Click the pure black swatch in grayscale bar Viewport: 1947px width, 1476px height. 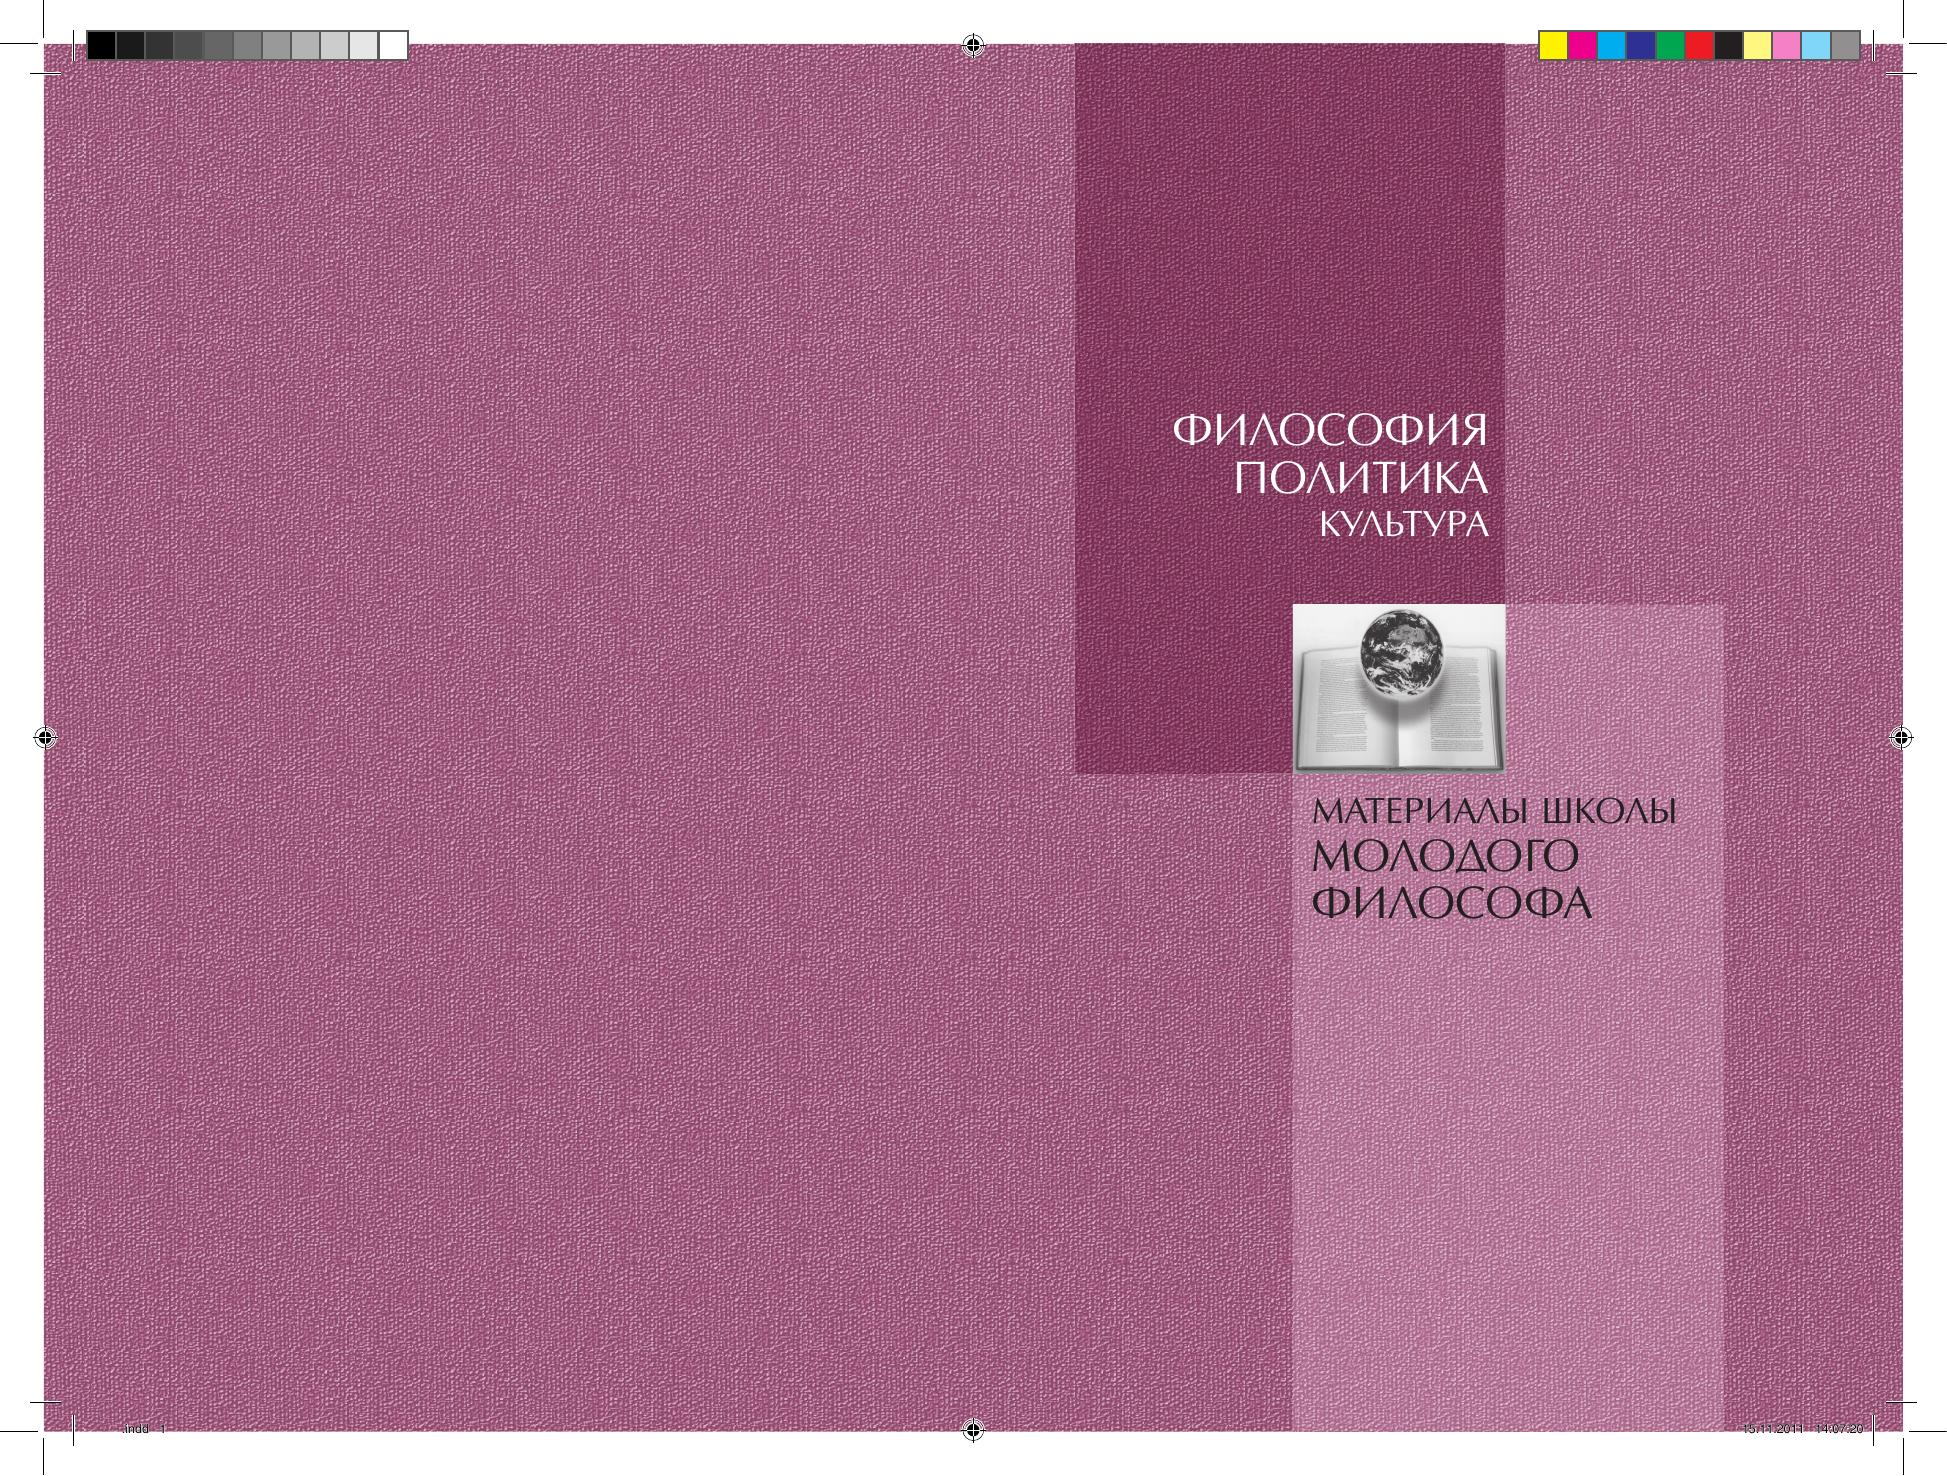(101, 45)
